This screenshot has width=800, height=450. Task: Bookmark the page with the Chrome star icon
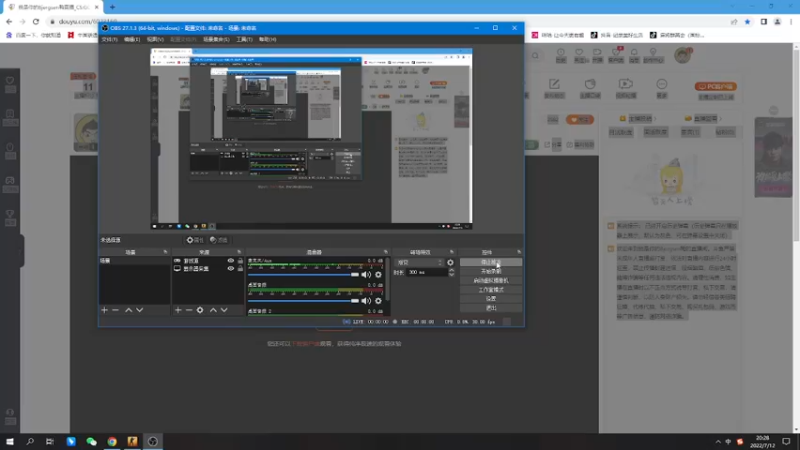coord(747,21)
